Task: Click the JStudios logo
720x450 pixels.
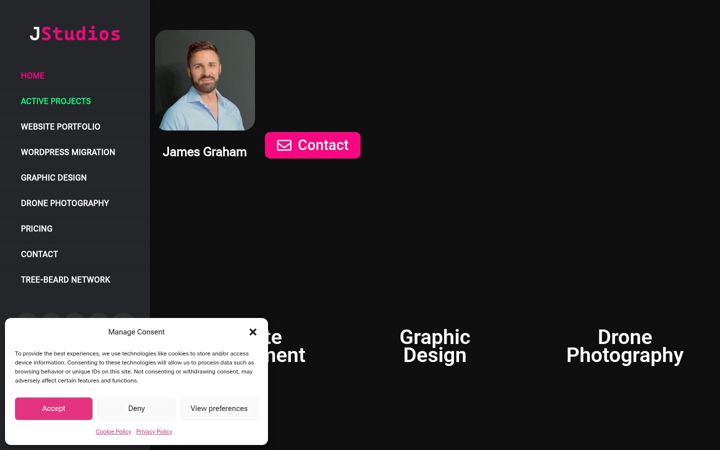Action: 75,34
